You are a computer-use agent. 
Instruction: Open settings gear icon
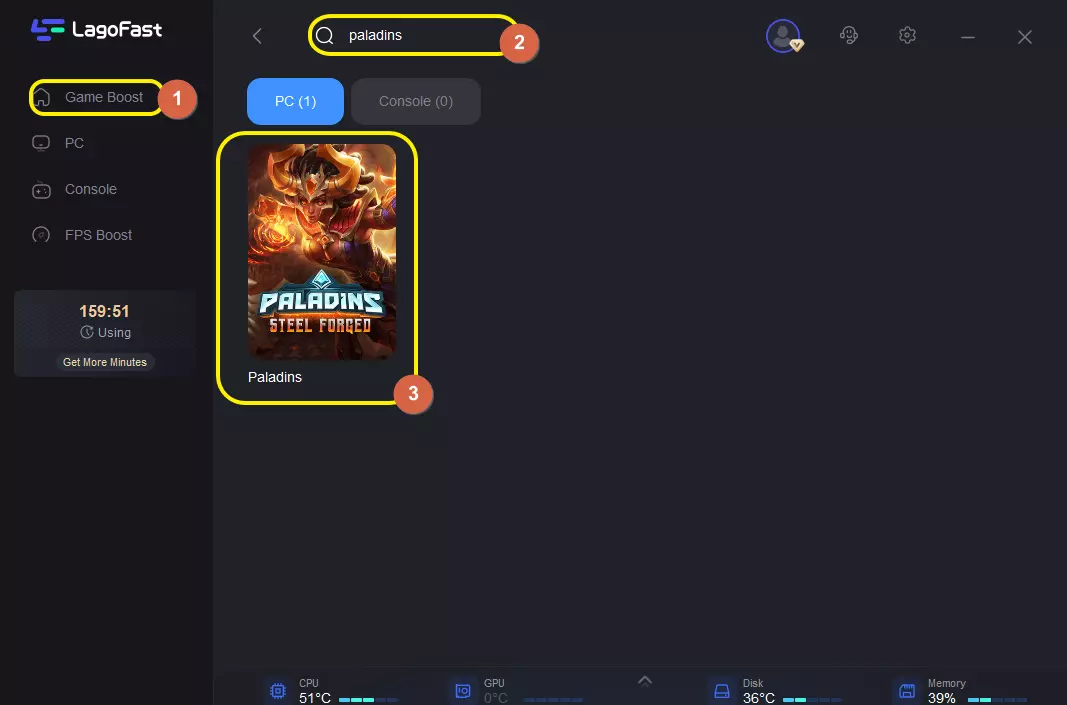(x=907, y=35)
